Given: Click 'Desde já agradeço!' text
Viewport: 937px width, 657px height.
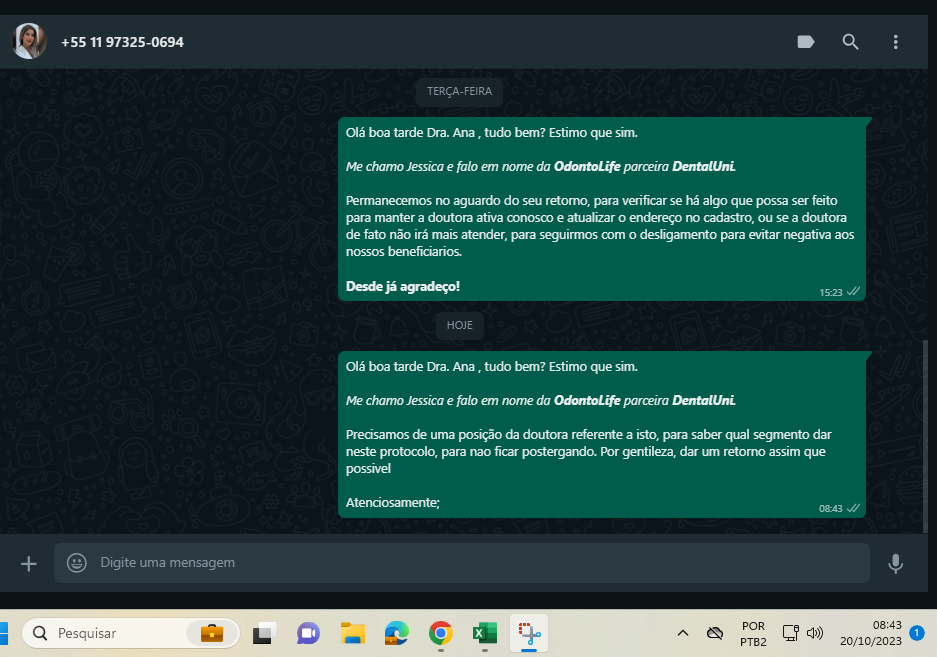Looking at the screenshot, I should click(403, 286).
